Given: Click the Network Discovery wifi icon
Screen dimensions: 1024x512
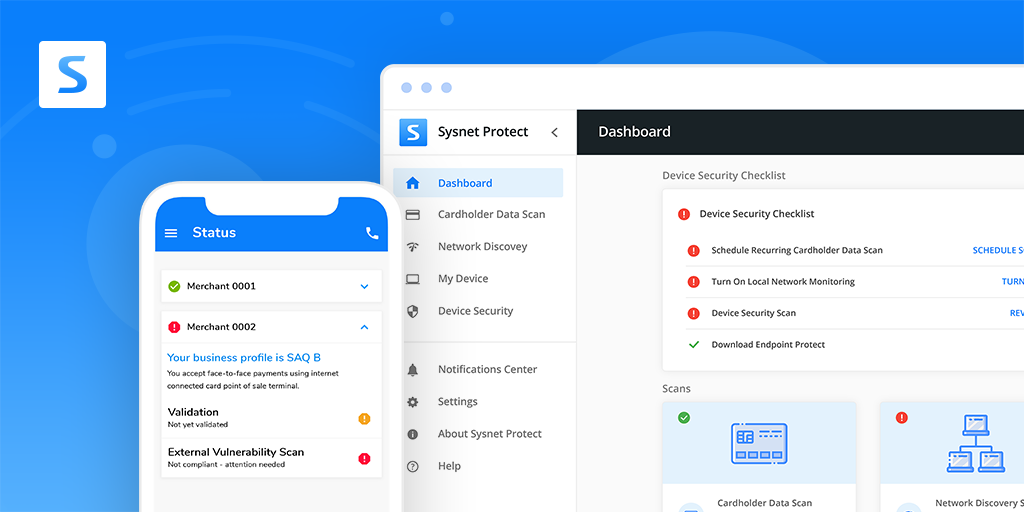Looking at the screenshot, I should click(412, 247).
